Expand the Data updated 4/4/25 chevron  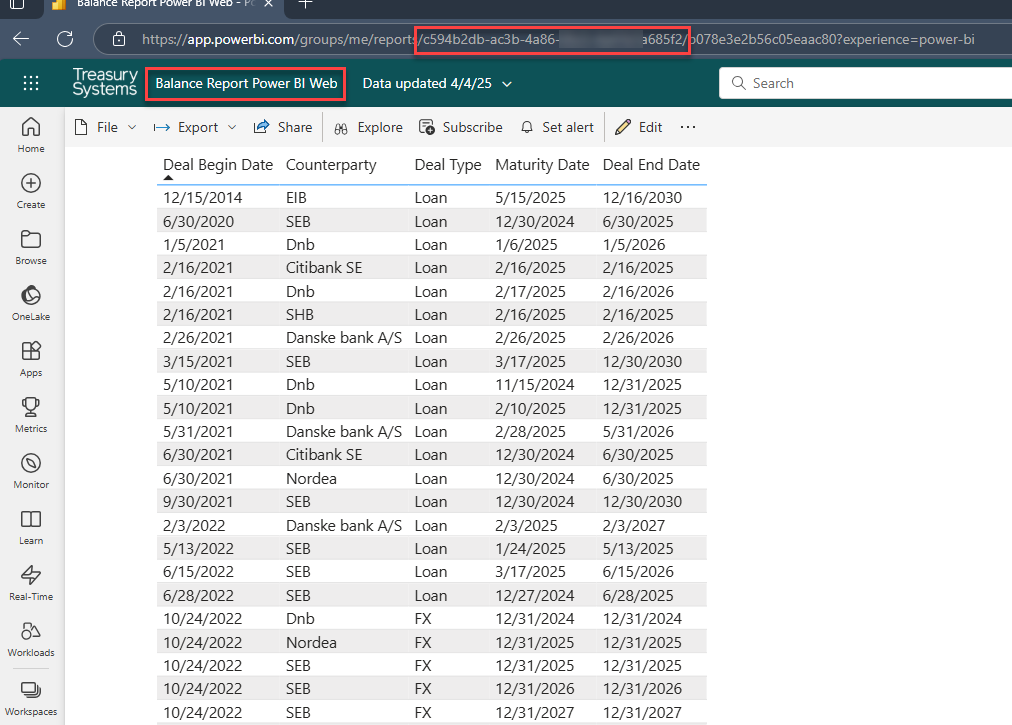(x=507, y=84)
